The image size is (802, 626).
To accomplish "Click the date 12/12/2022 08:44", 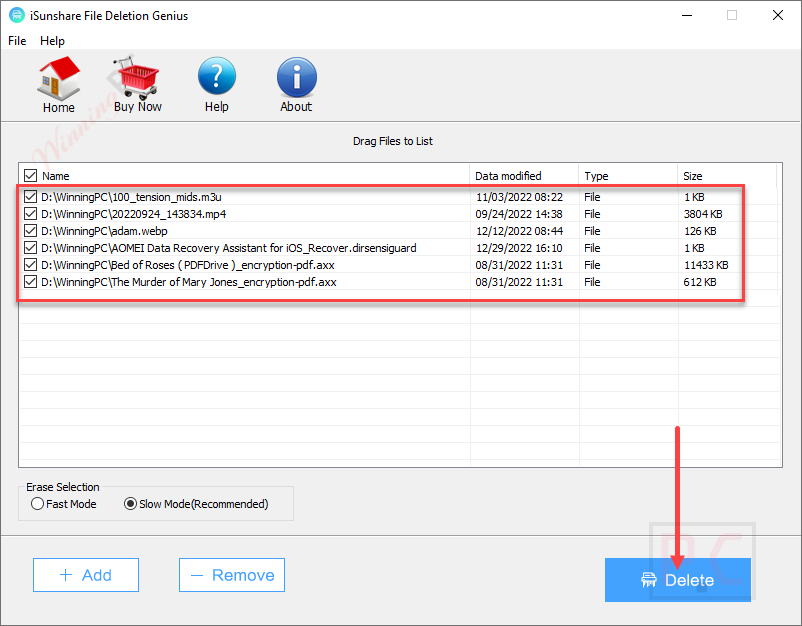I will tap(519, 231).
